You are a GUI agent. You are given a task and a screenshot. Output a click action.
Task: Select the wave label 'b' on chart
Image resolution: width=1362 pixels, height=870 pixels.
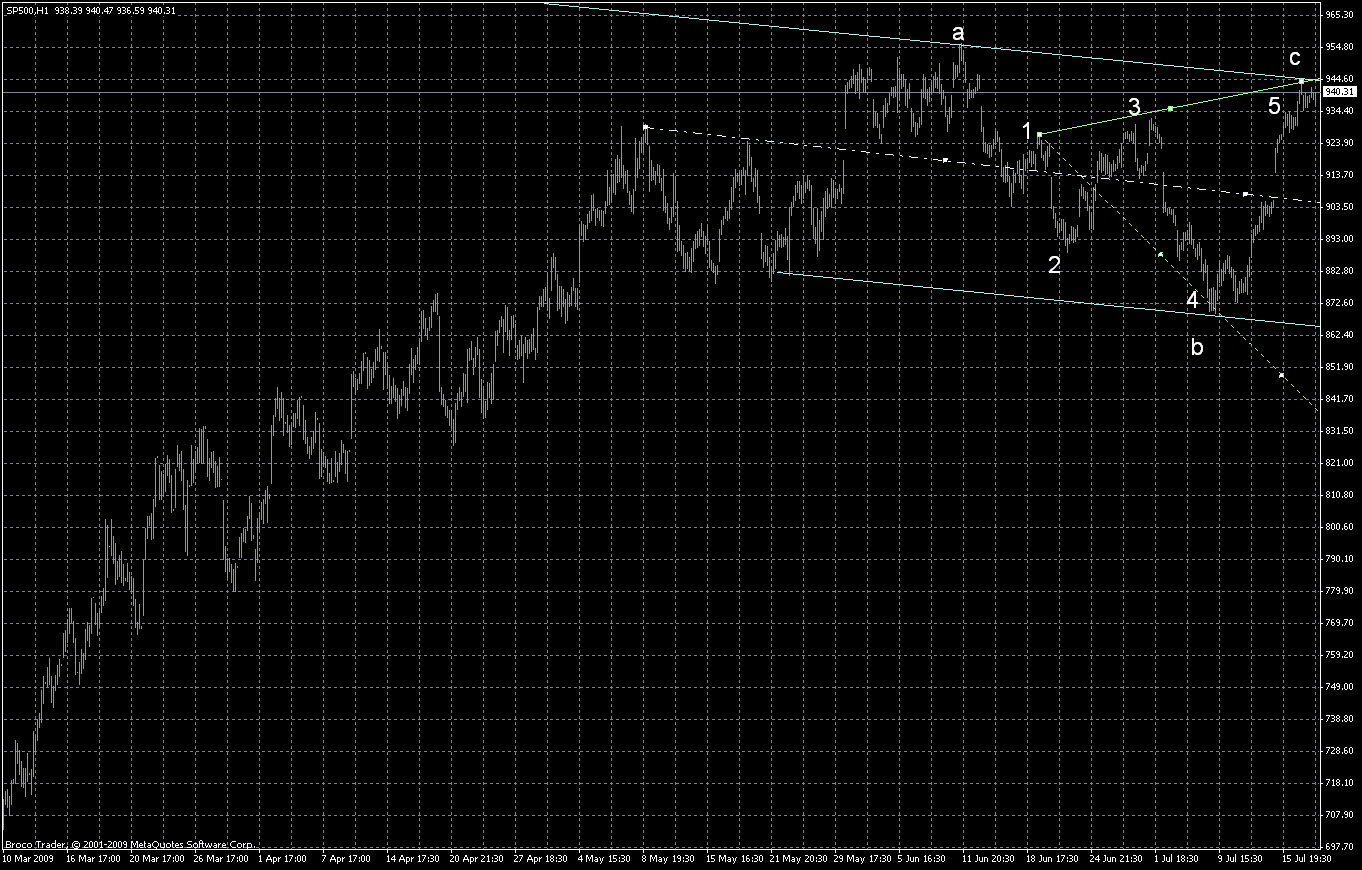(x=1197, y=347)
